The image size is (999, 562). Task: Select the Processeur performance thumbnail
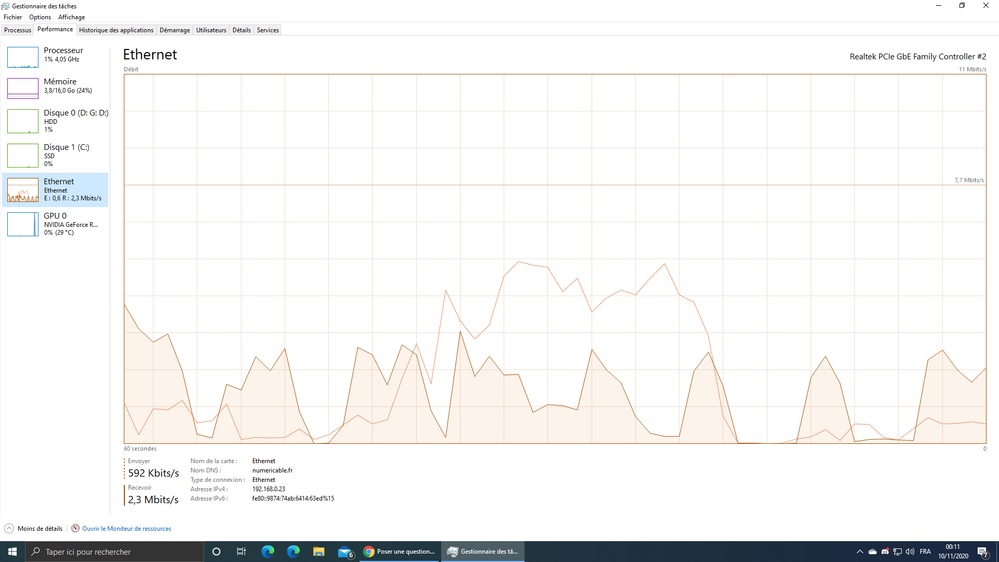click(x=55, y=56)
